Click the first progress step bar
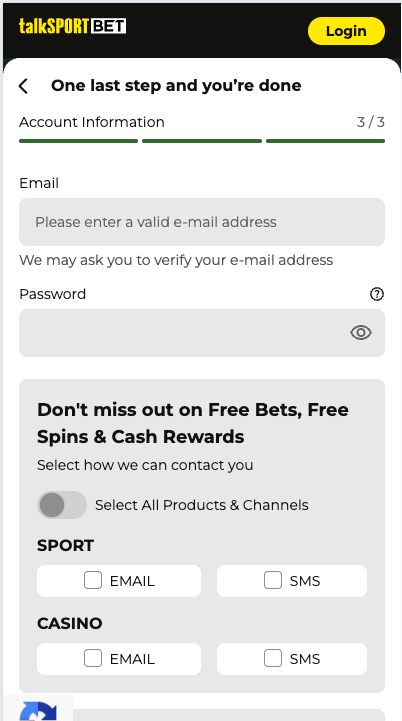 (78, 141)
